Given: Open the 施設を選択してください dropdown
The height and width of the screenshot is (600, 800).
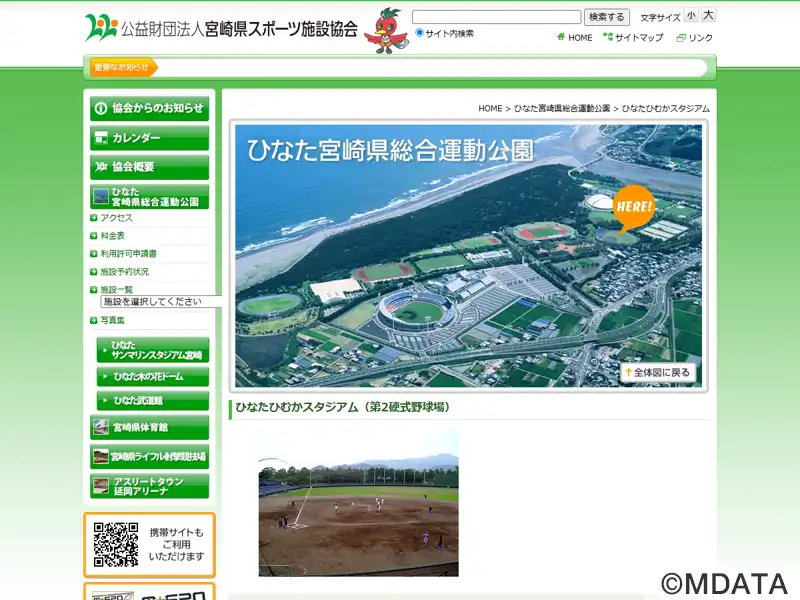Looking at the screenshot, I should click(161, 302).
